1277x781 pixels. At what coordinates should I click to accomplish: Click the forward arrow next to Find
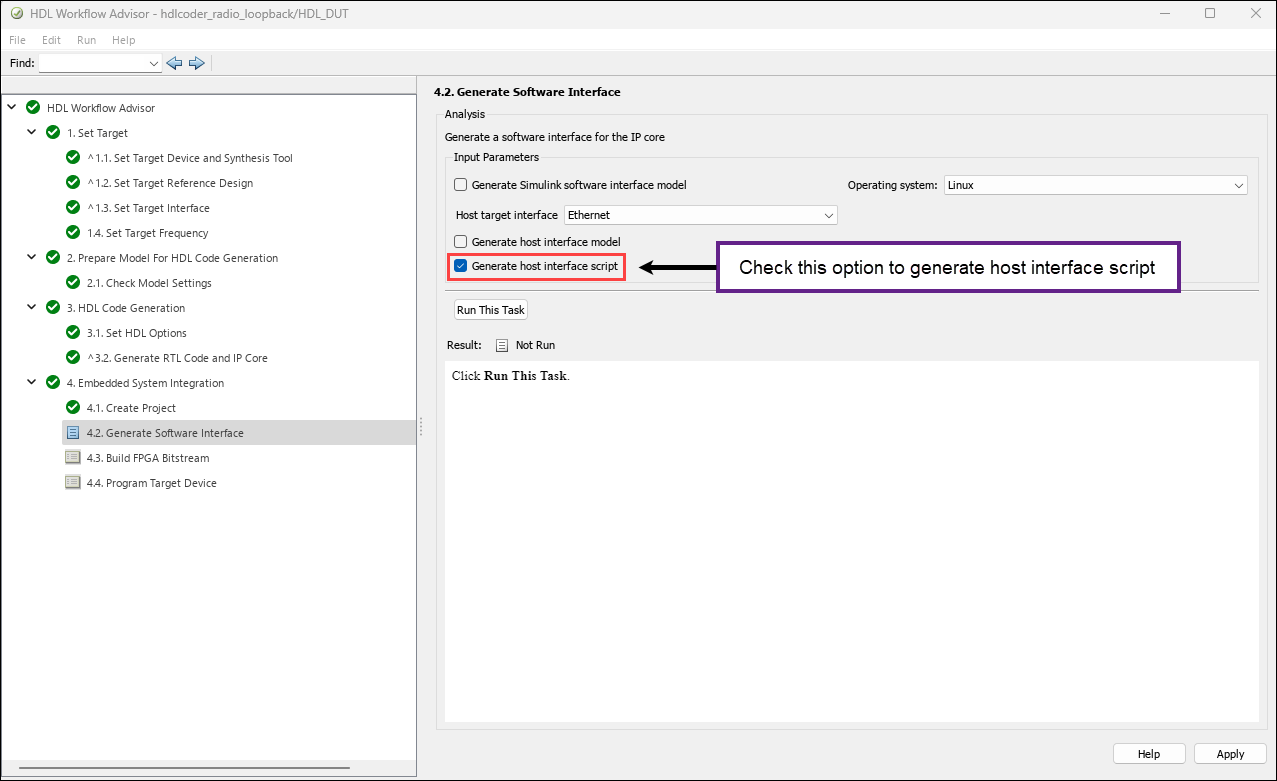(196, 63)
